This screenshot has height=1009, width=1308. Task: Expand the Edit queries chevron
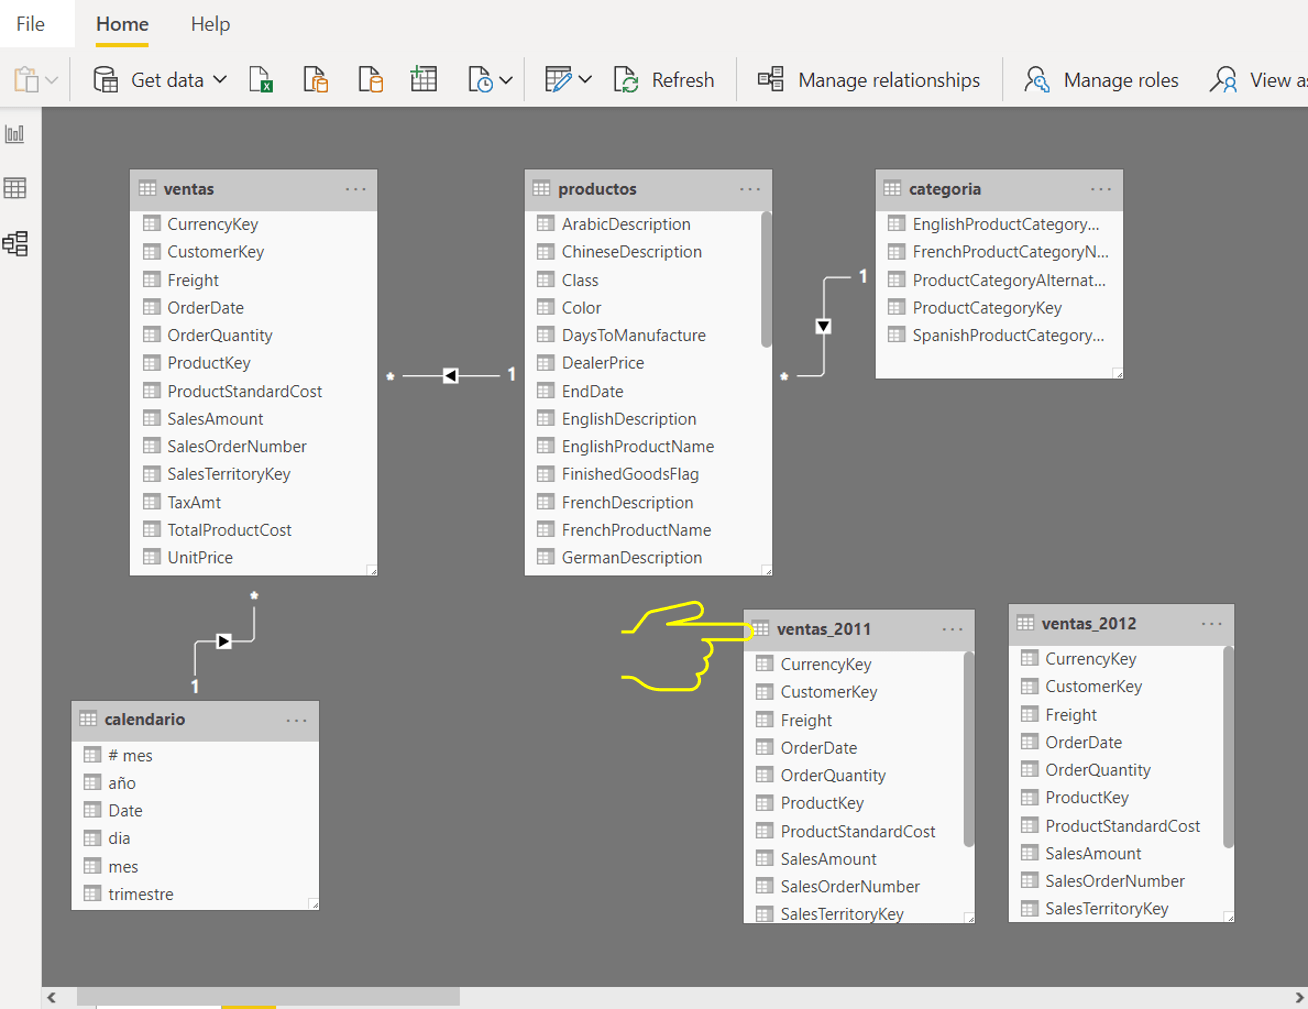point(585,80)
